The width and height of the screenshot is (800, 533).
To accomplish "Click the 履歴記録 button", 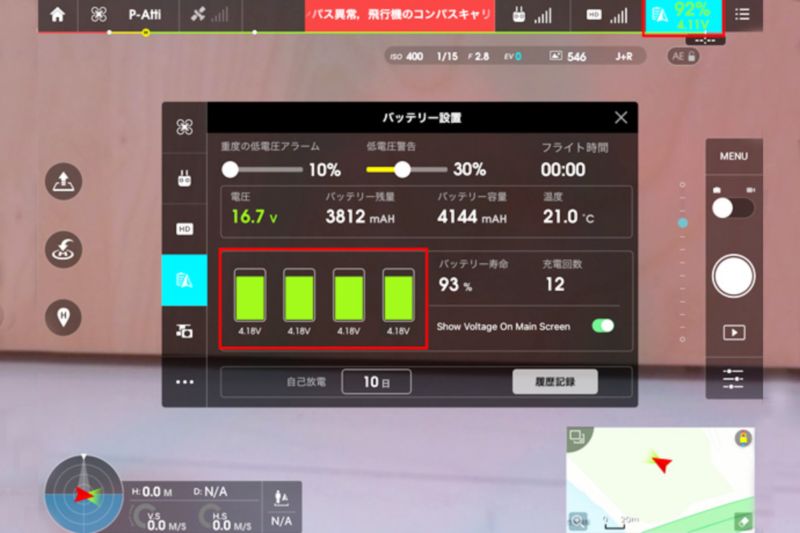I will point(555,381).
